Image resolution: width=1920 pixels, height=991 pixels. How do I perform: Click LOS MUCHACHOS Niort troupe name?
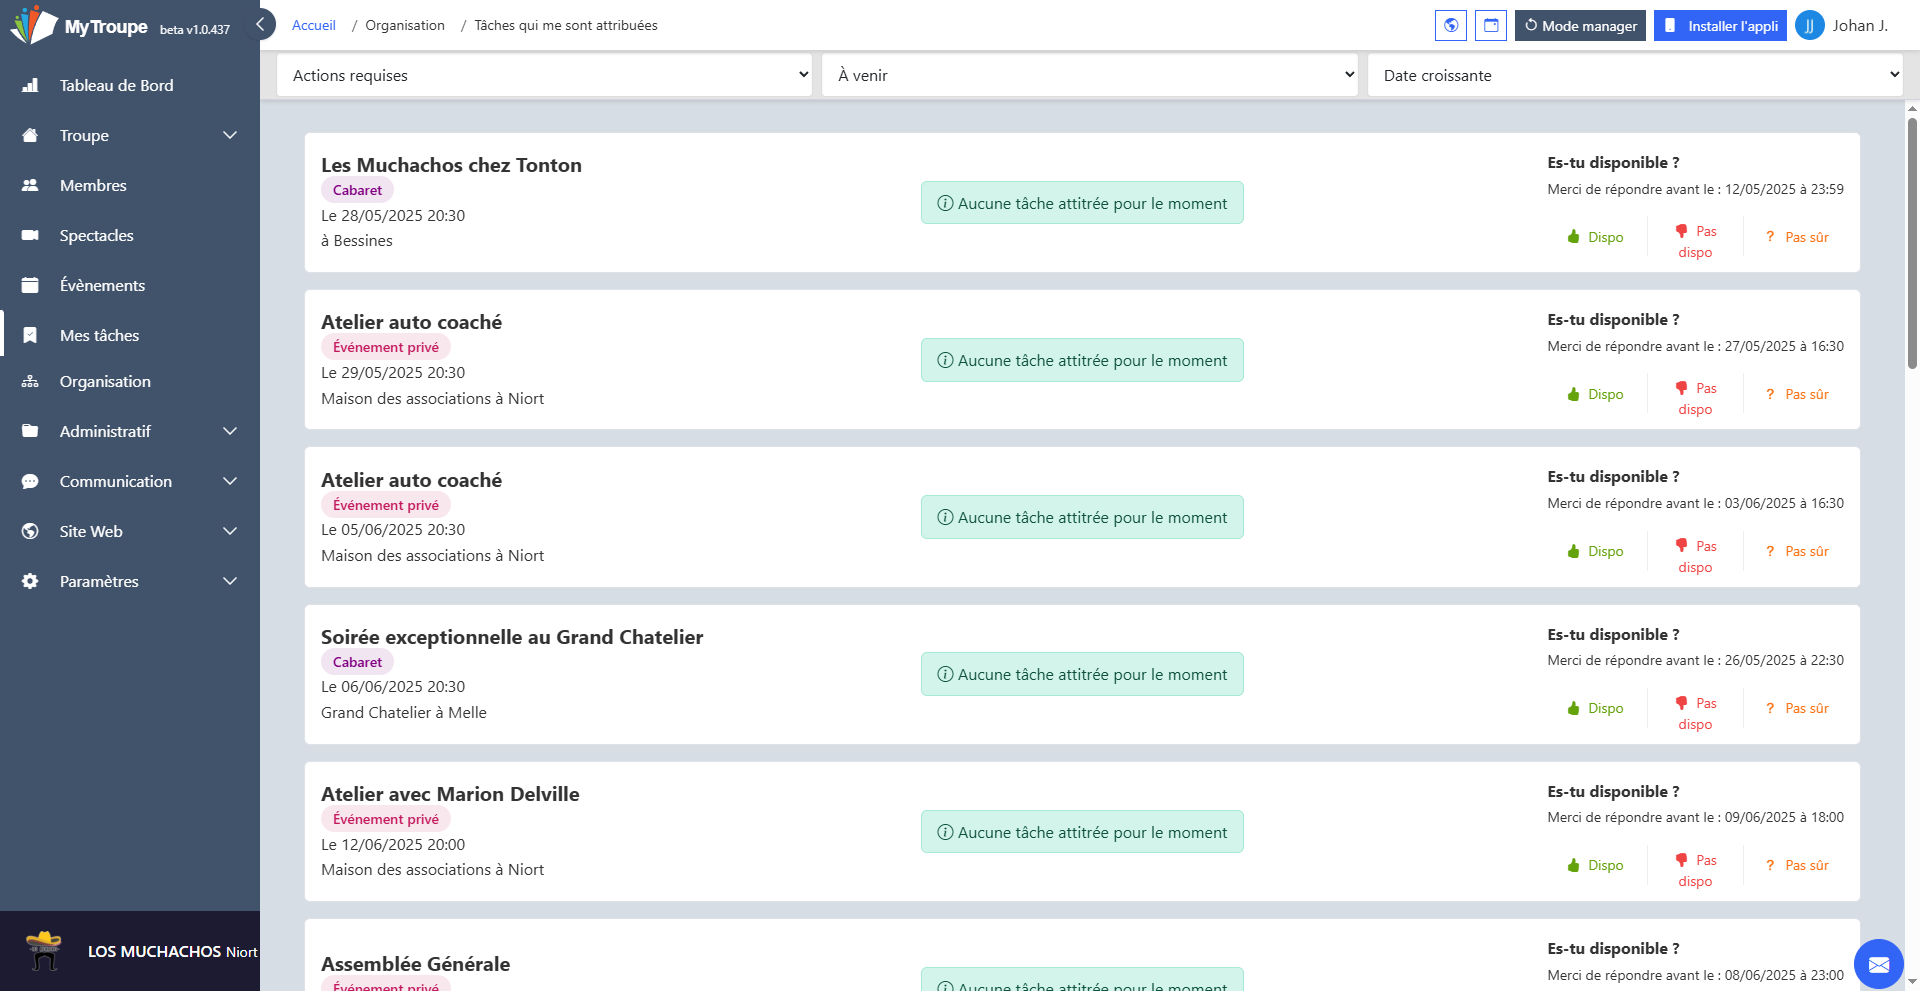172,951
